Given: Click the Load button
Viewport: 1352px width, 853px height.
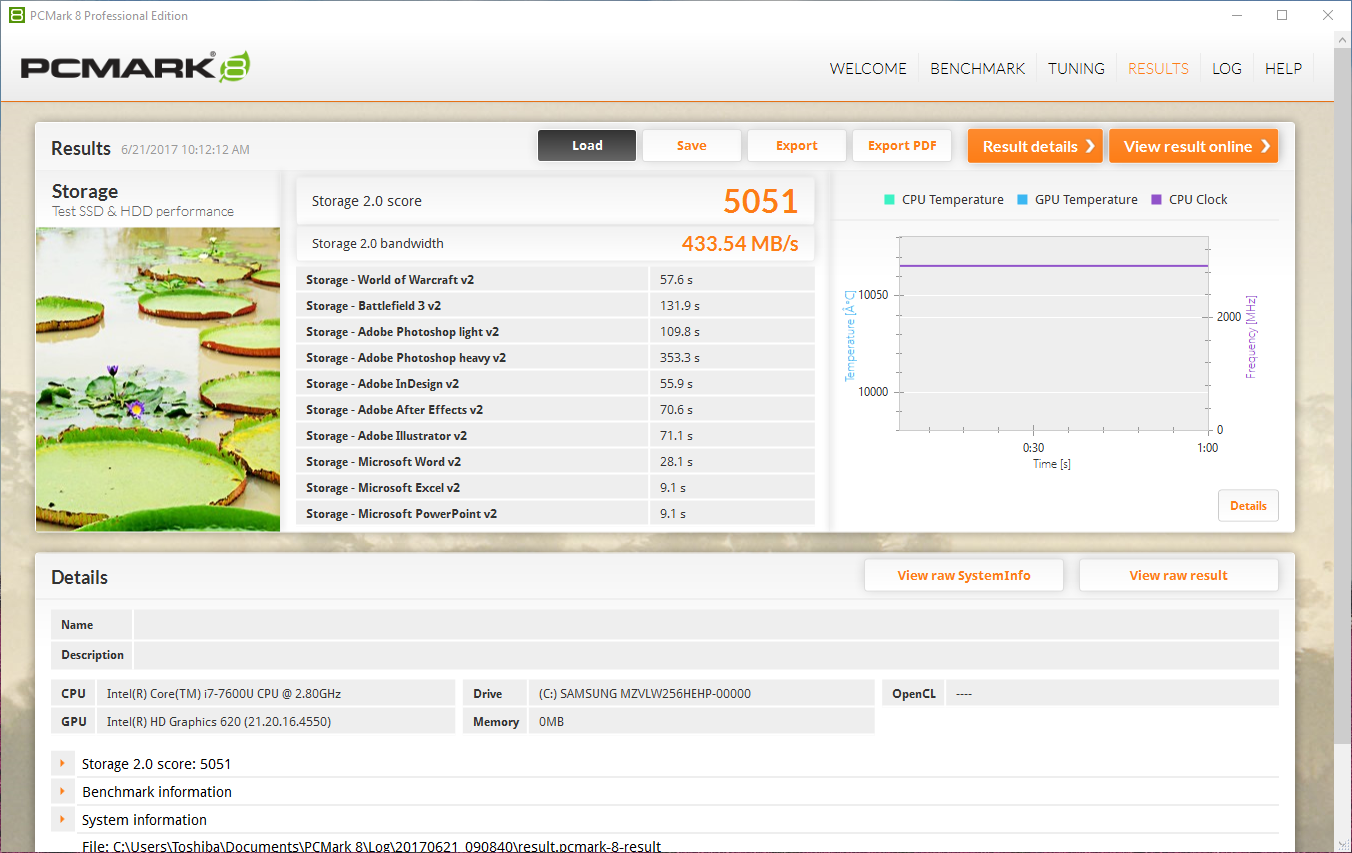Looking at the screenshot, I should [x=587, y=146].
